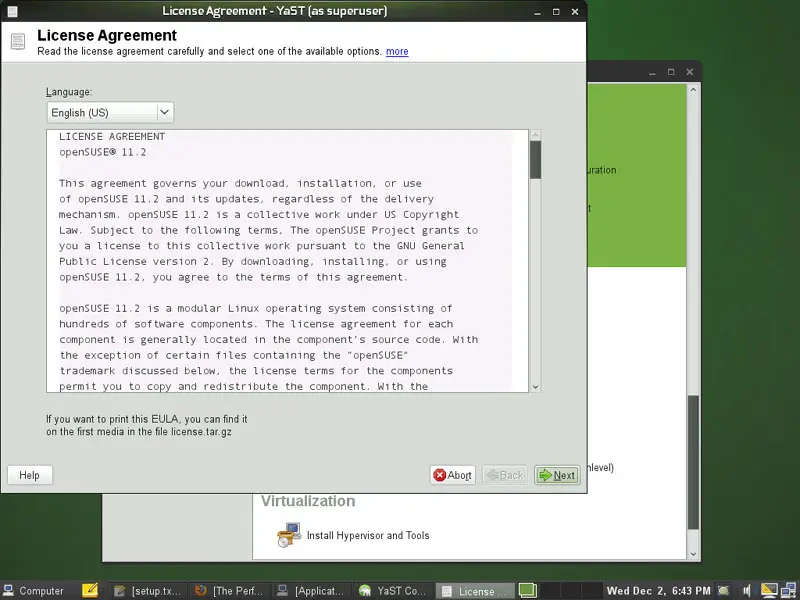800x600 pixels.
Task: Switch to the 'Applicat...' taskbar window
Action: (x=311, y=591)
